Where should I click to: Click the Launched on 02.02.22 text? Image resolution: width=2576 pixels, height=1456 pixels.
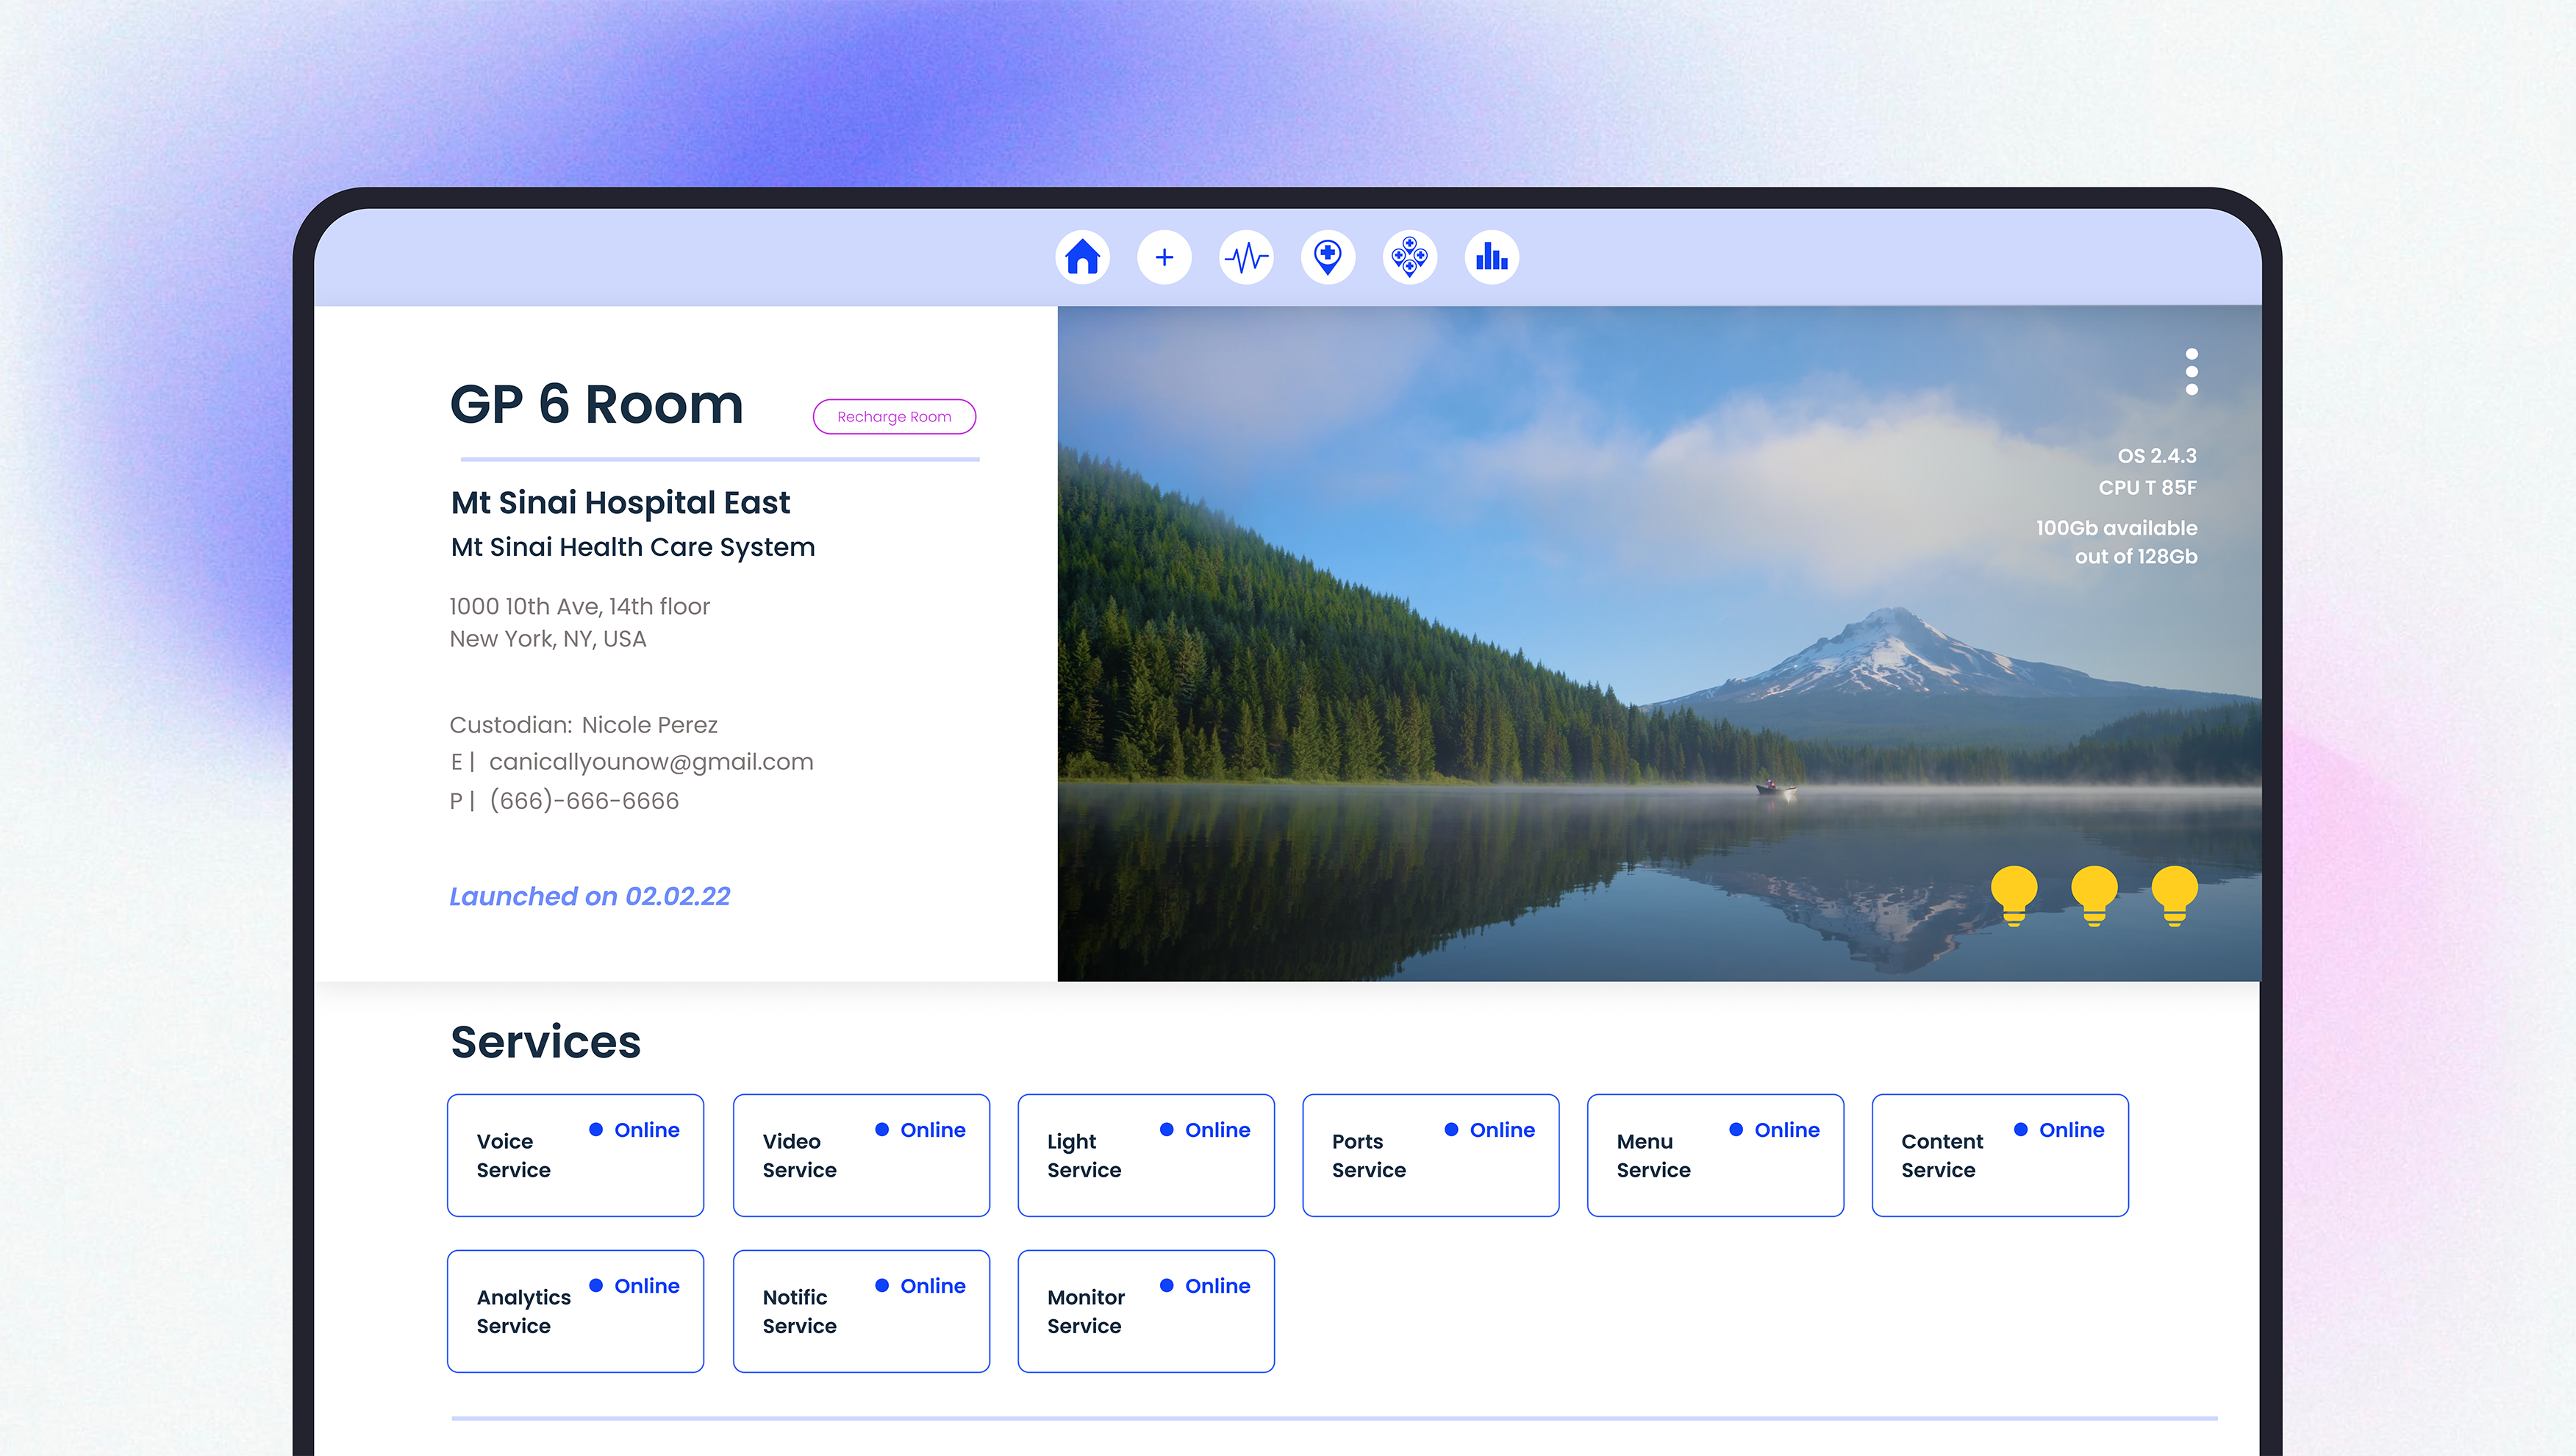click(589, 896)
